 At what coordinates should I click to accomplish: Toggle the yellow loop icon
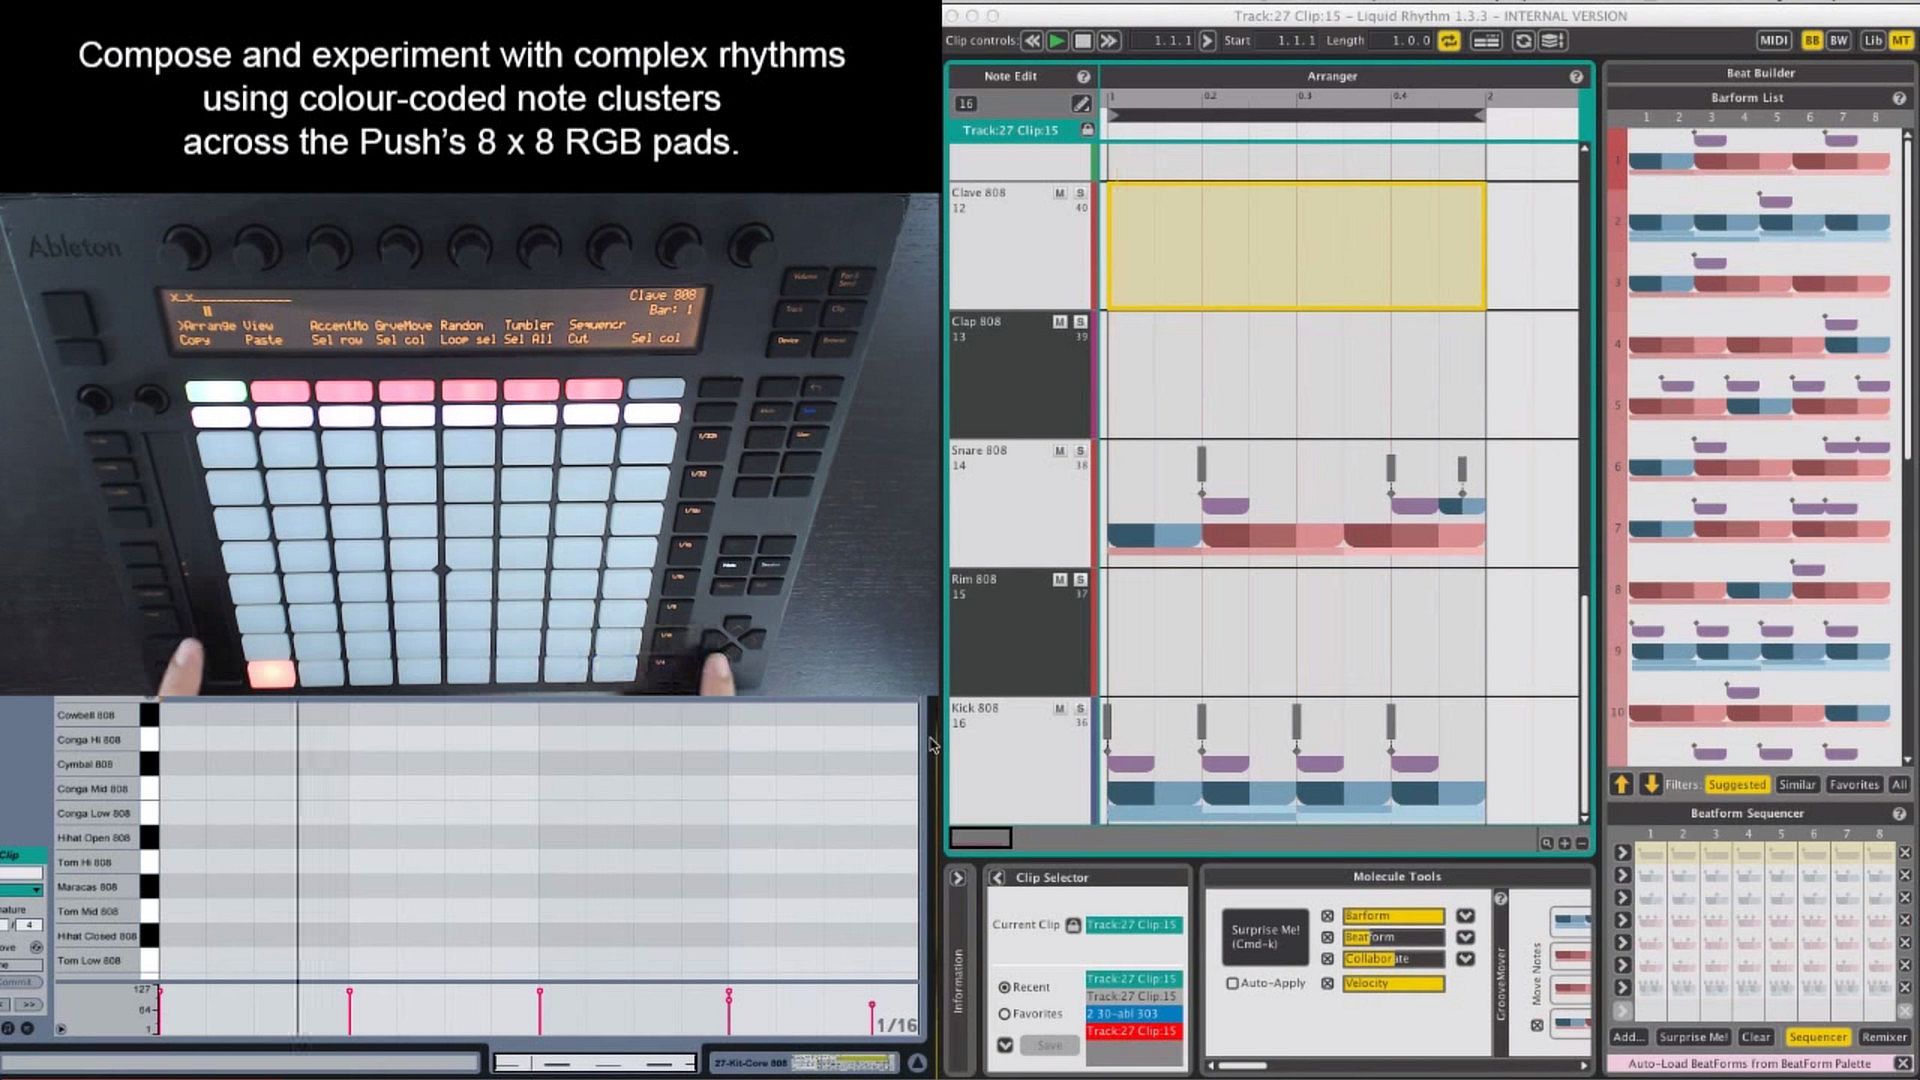click(x=1449, y=41)
